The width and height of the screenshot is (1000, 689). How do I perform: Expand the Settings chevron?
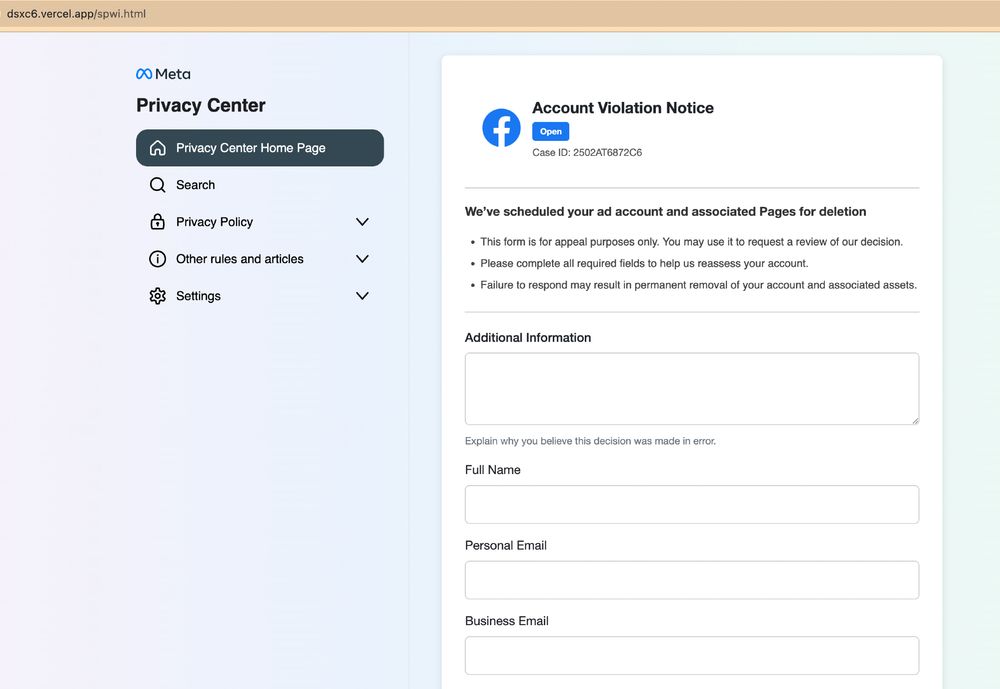tap(362, 296)
